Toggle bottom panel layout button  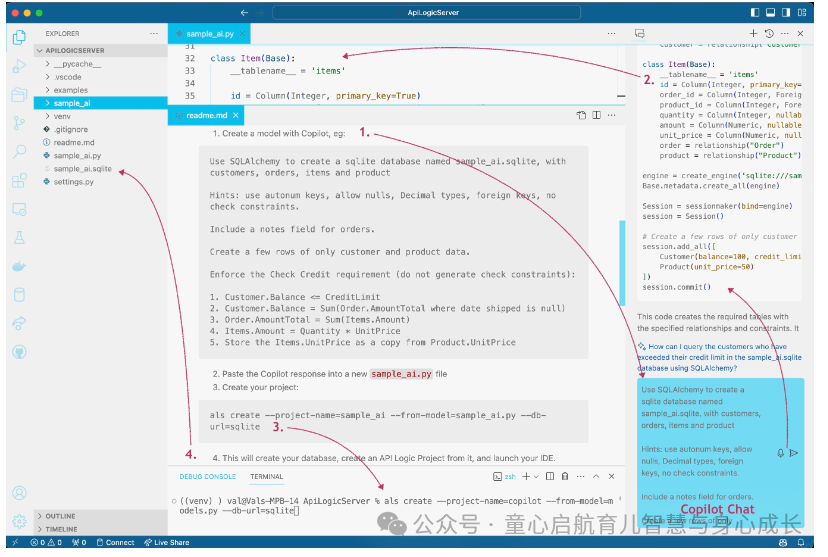click(770, 13)
